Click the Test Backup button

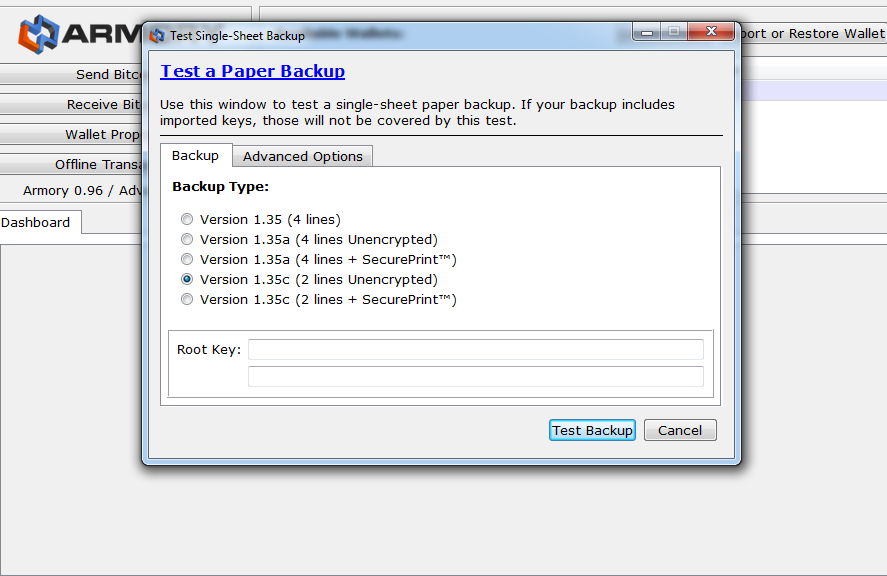(592, 430)
